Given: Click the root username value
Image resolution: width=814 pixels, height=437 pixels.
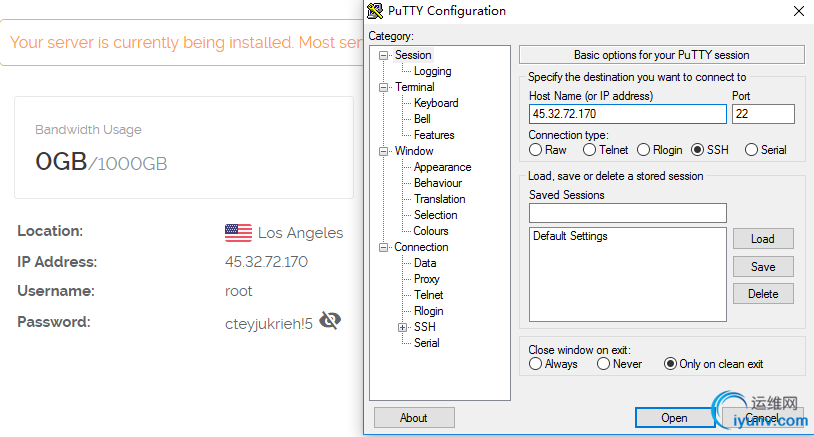Looking at the screenshot, I should pos(238,291).
